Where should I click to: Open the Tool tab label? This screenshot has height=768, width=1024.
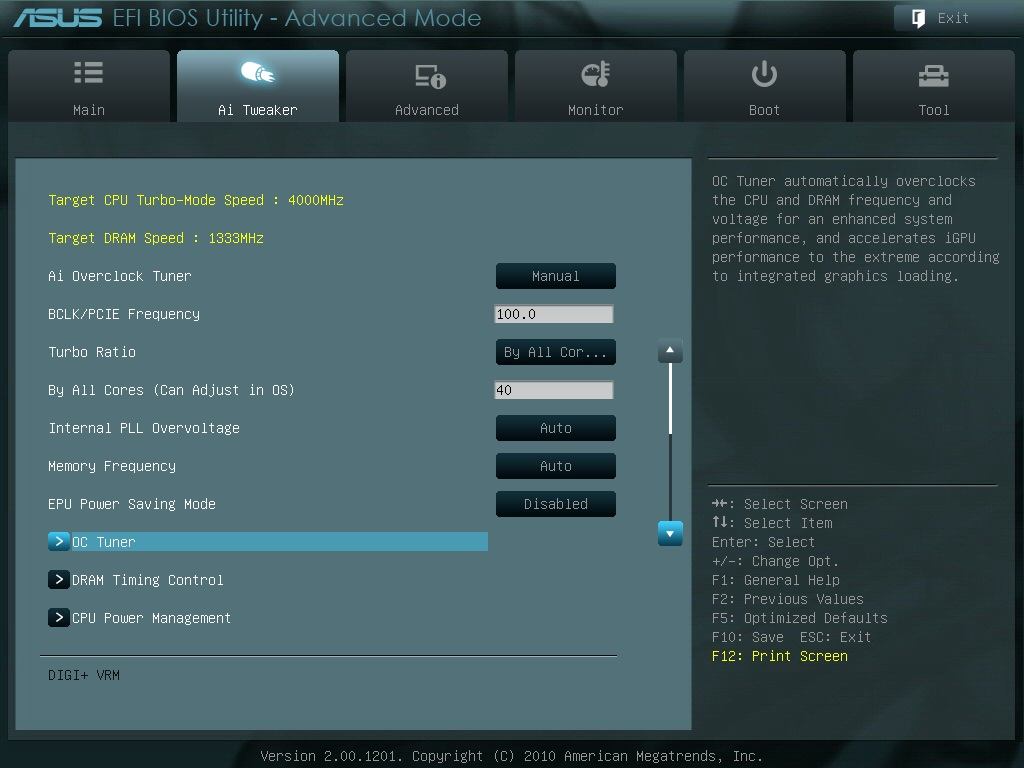coord(934,110)
